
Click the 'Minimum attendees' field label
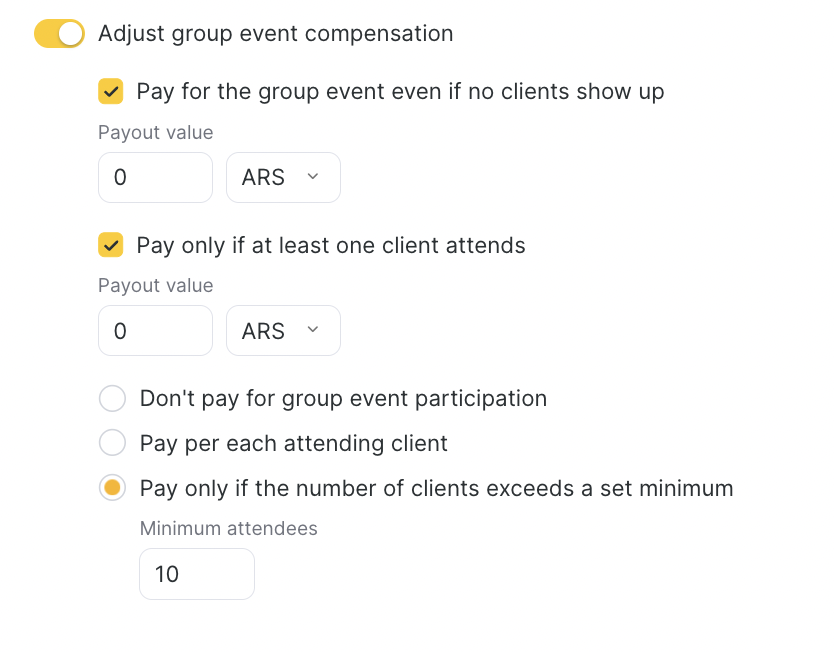coord(228,528)
